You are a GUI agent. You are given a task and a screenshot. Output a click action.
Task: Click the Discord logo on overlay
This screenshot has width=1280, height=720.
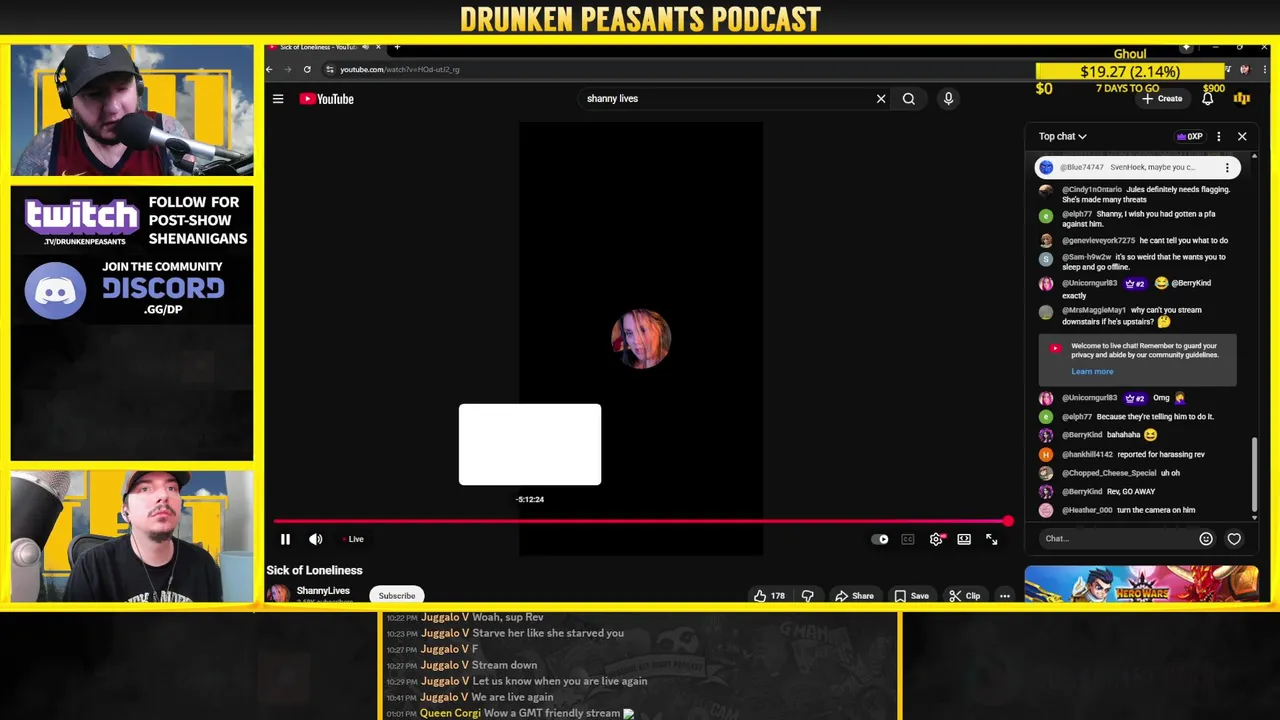pos(56,291)
